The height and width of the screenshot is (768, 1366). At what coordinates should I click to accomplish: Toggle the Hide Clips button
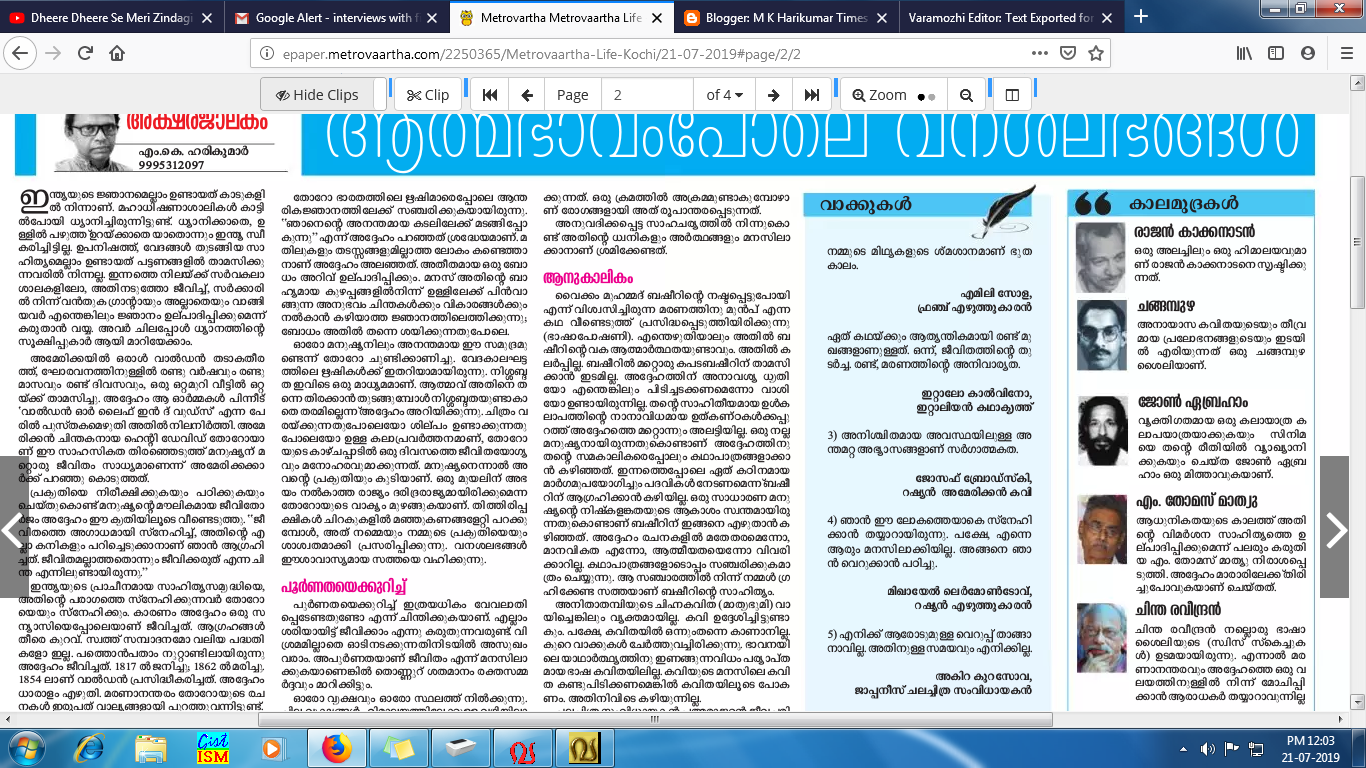(317, 95)
